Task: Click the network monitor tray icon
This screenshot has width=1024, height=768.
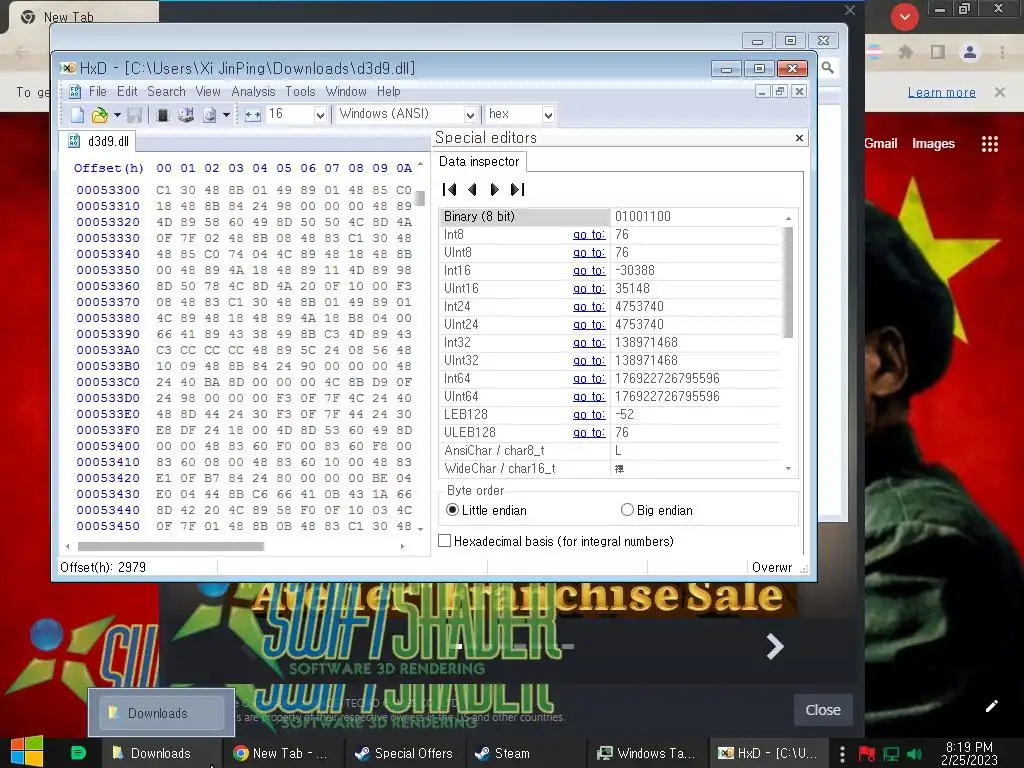Action: pyautogui.click(x=891, y=754)
